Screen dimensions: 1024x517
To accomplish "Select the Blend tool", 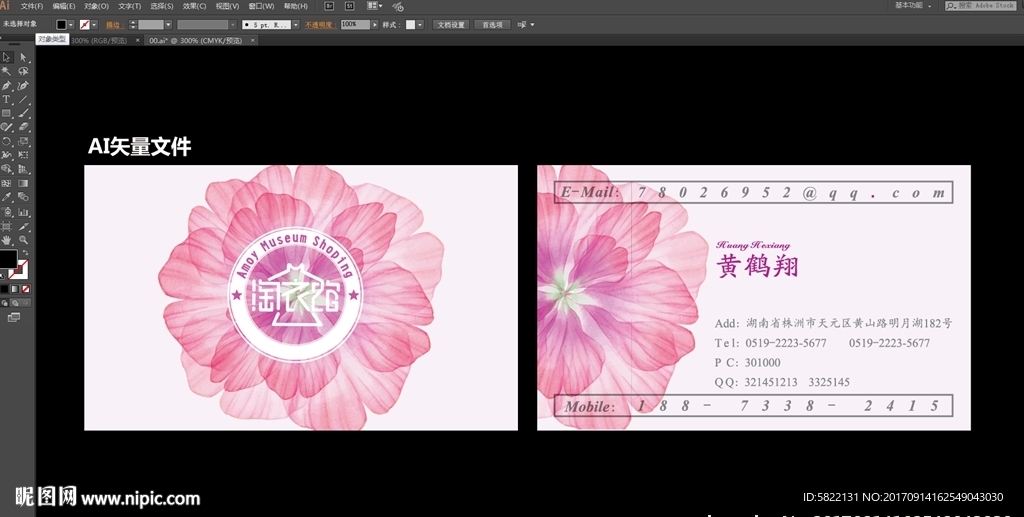I will coord(23,197).
